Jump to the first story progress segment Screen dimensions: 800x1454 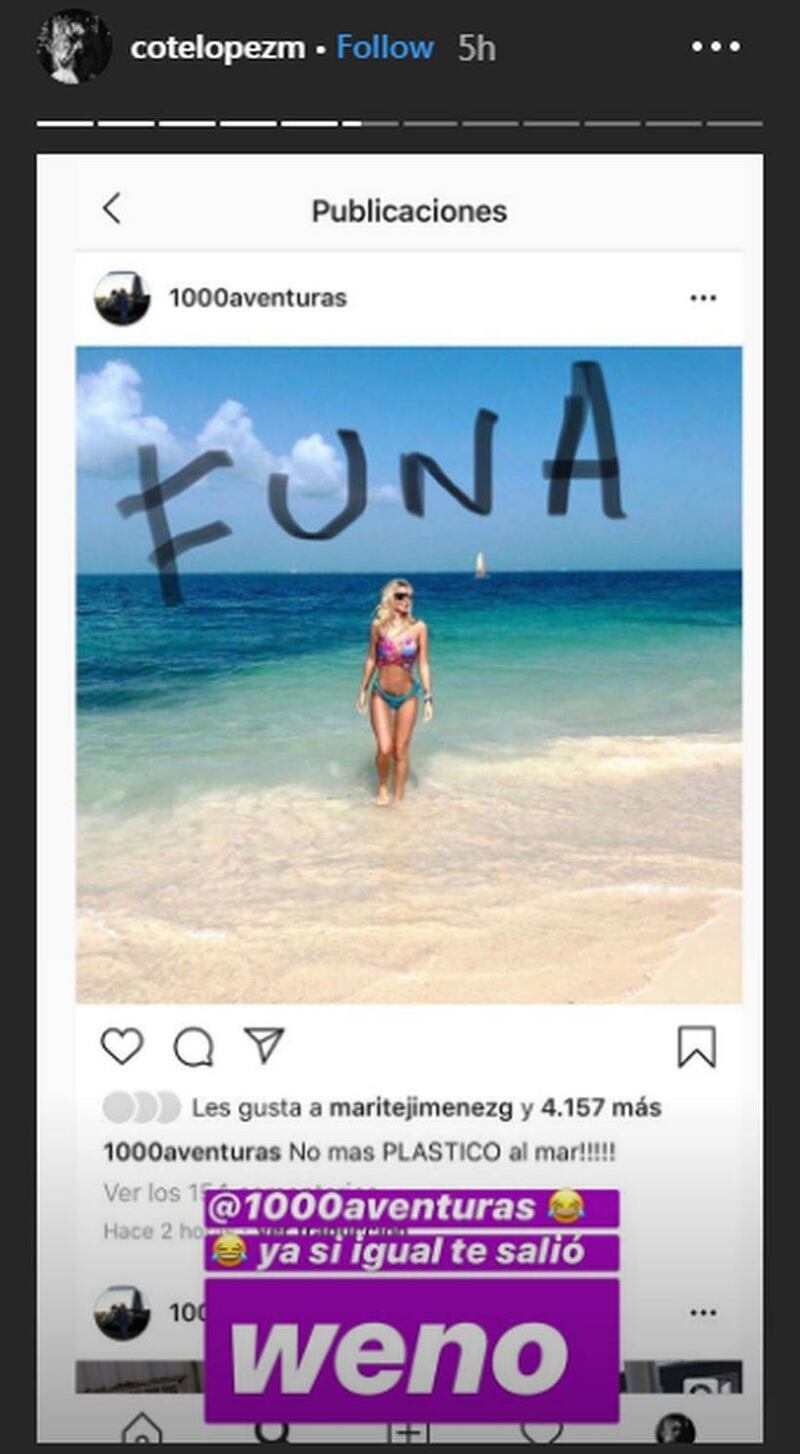[x=65, y=123]
